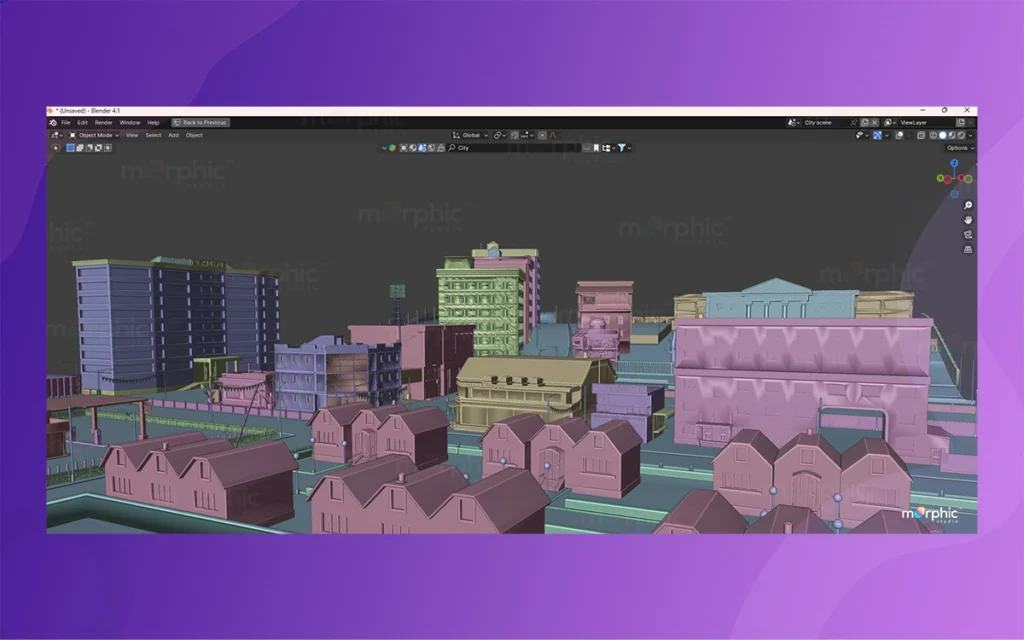Choose the set new selection mode icon
Screen dimensions: 1024x640
pos(71,148)
